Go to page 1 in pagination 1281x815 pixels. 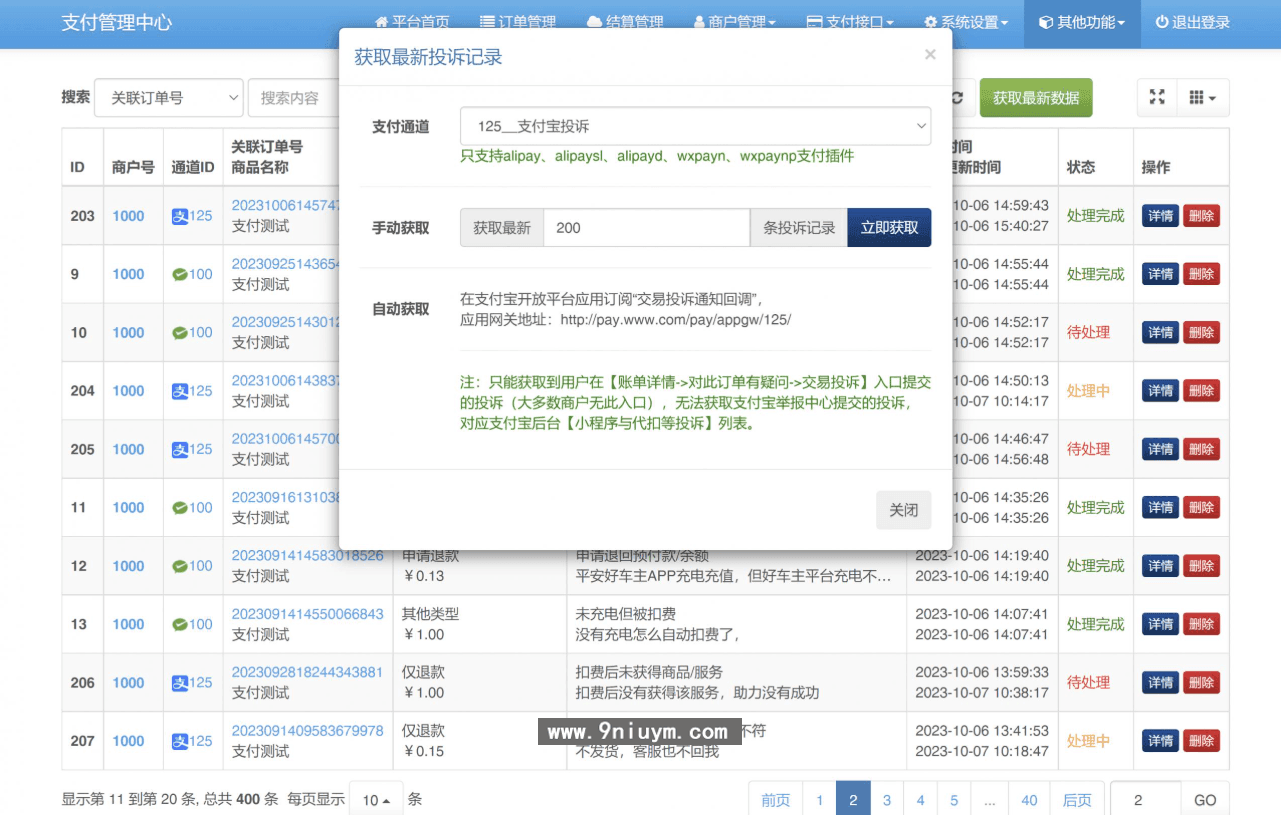pos(819,799)
